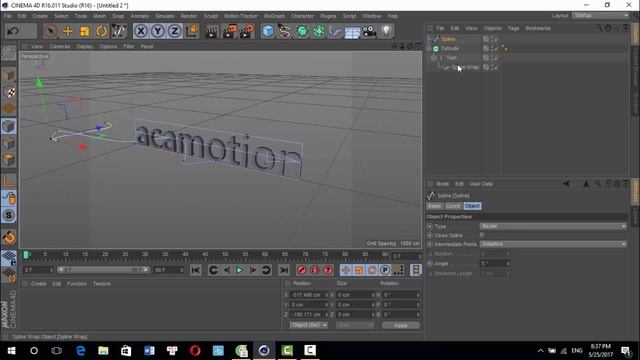Click the Autokeying red icon
640x360 pixels.
(315, 270)
